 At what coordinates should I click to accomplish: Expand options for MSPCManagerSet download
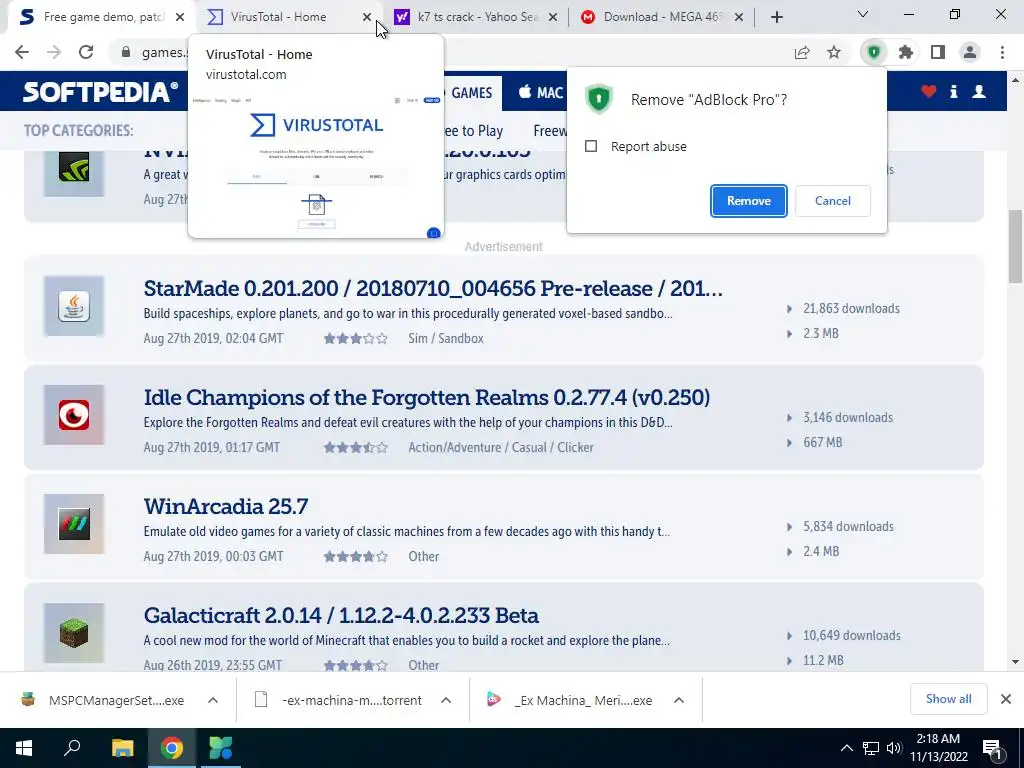click(x=213, y=700)
